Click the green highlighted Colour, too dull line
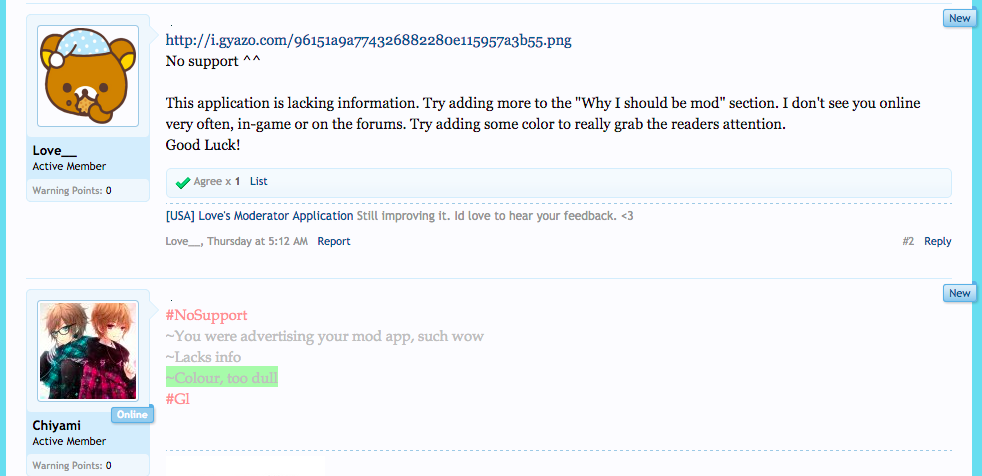The height and width of the screenshot is (476, 982). (x=222, y=378)
